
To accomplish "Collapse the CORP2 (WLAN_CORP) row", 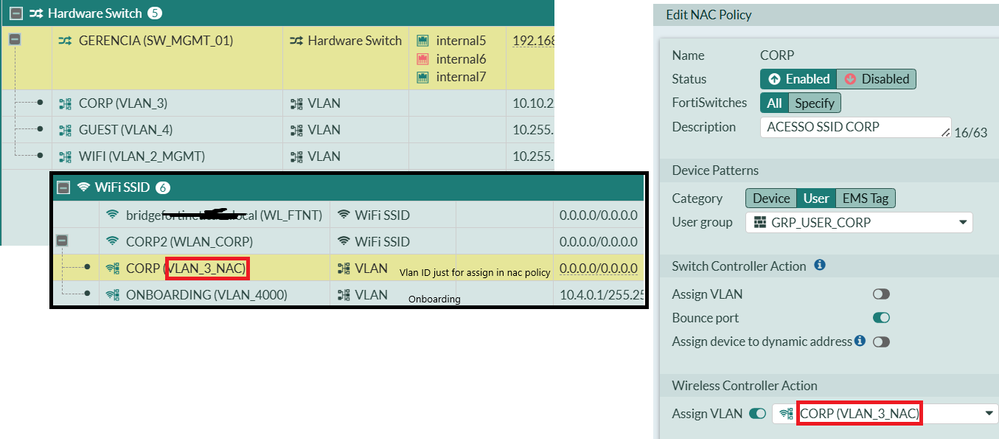I will click(62, 241).
